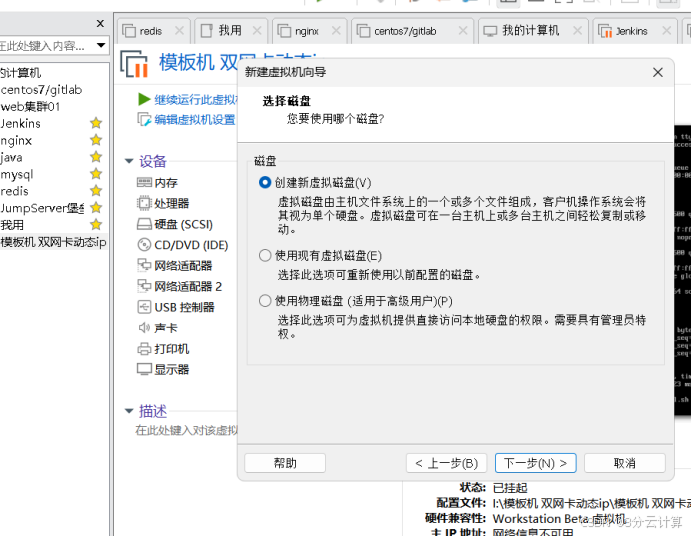The width and height of the screenshot is (692, 536).
Task: Select the hard disk (SCSI) icon
Action: click(x=144, y=224)
